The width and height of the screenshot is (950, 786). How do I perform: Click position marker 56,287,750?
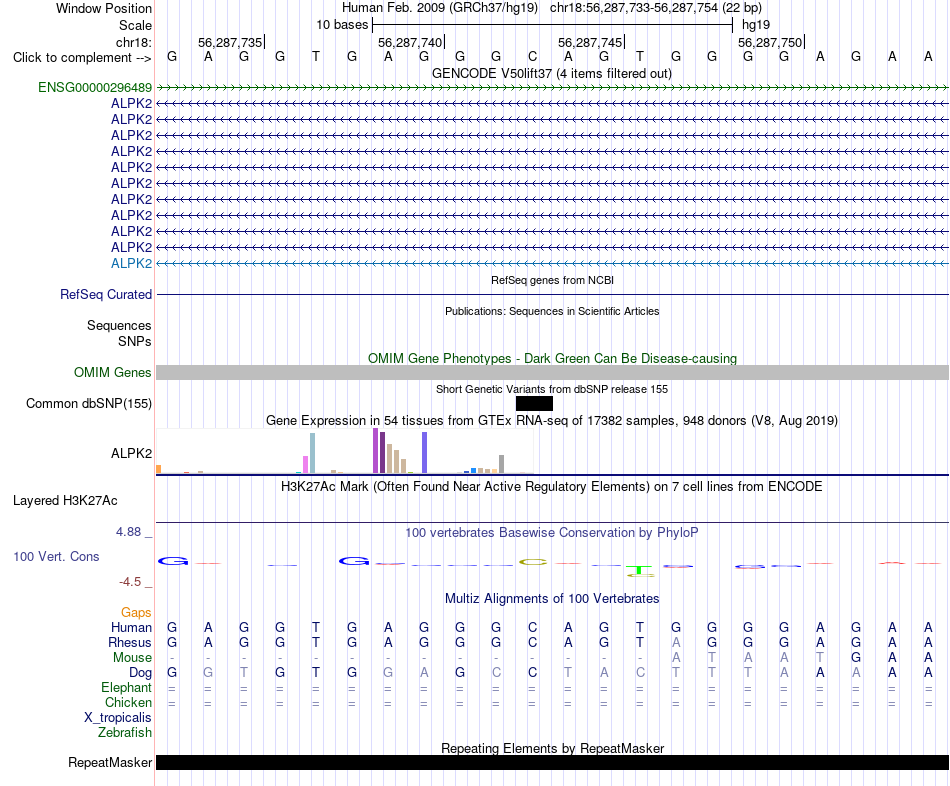pos(770,42)
